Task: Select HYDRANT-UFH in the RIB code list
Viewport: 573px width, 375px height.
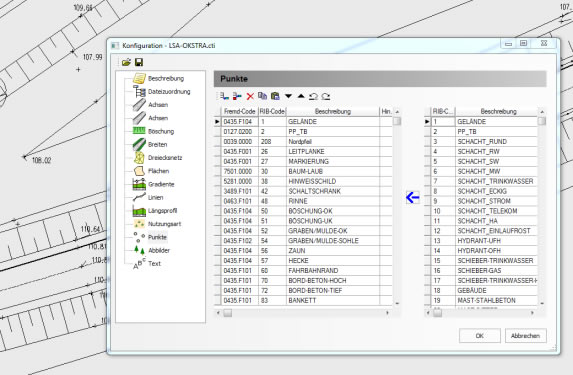Action: (481, 241)
